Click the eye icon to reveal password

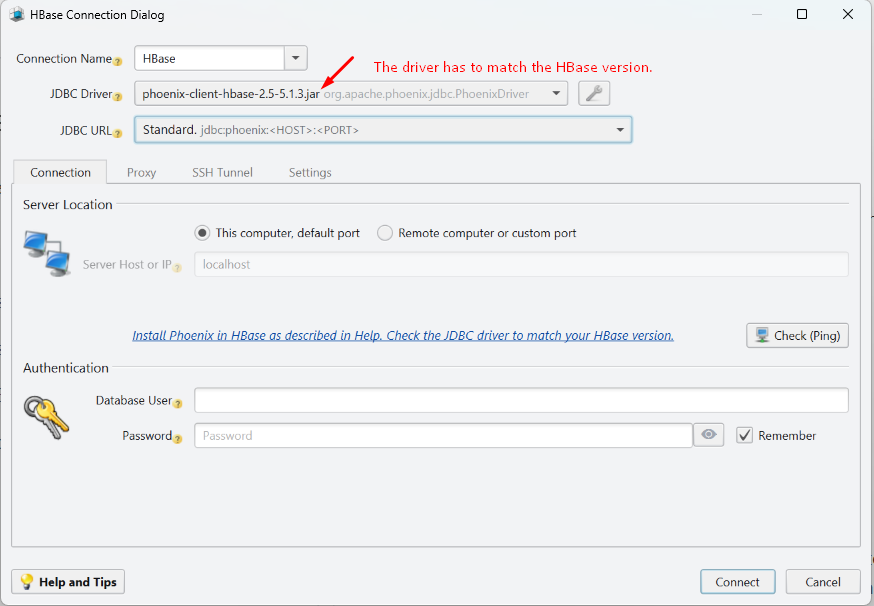click(x=708, y=434)
